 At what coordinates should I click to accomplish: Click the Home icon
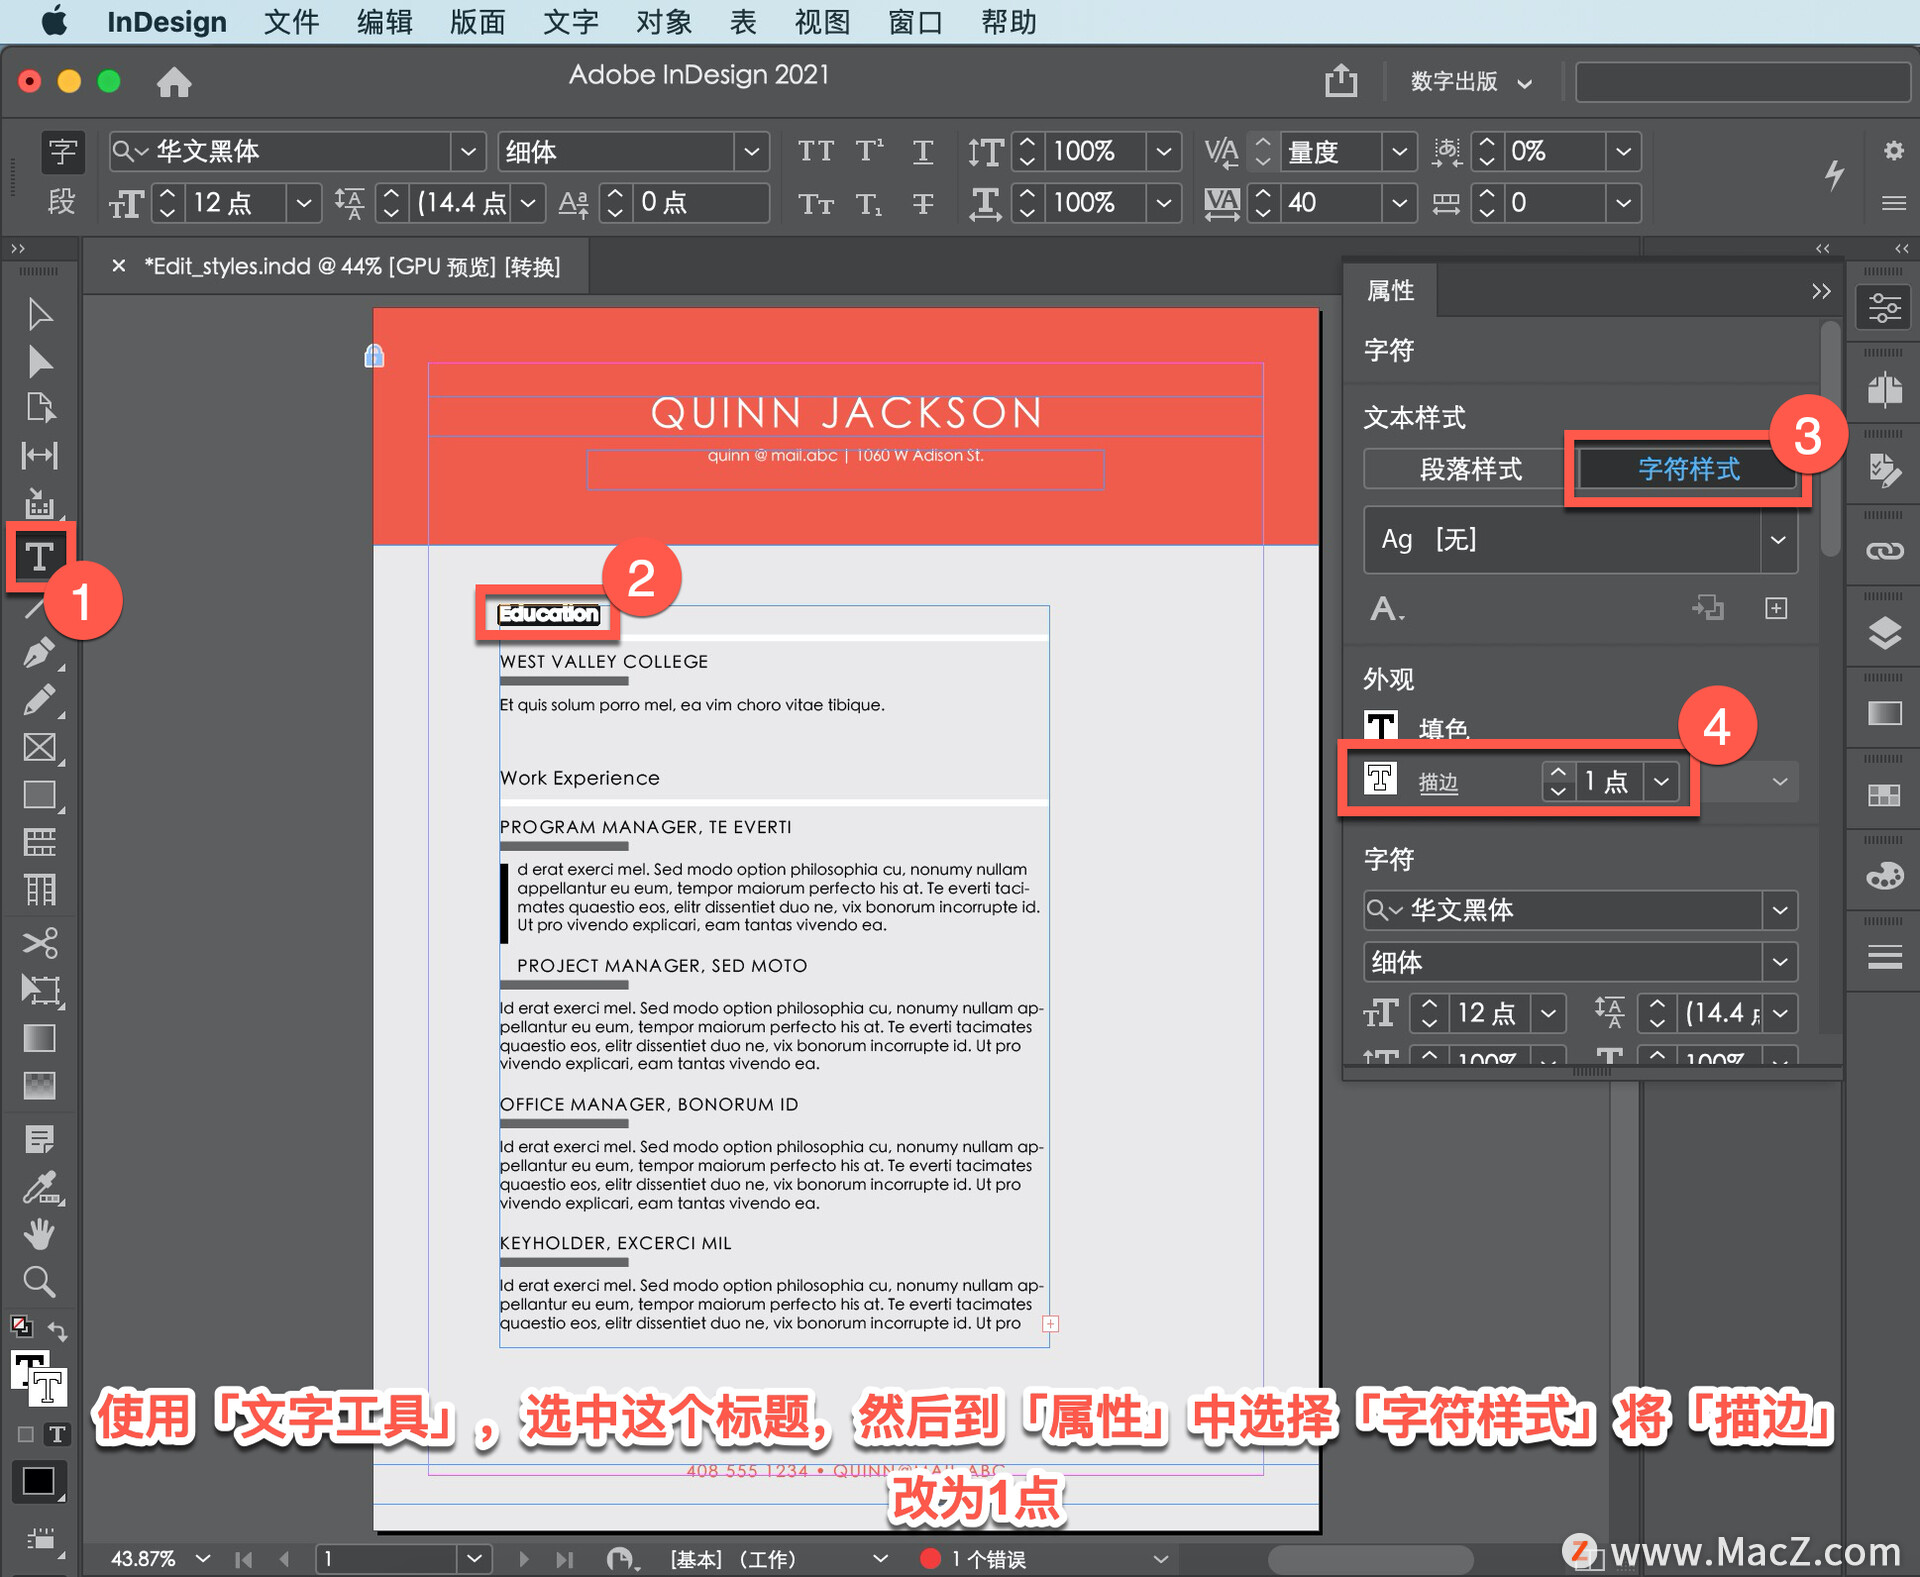point(174,82)
